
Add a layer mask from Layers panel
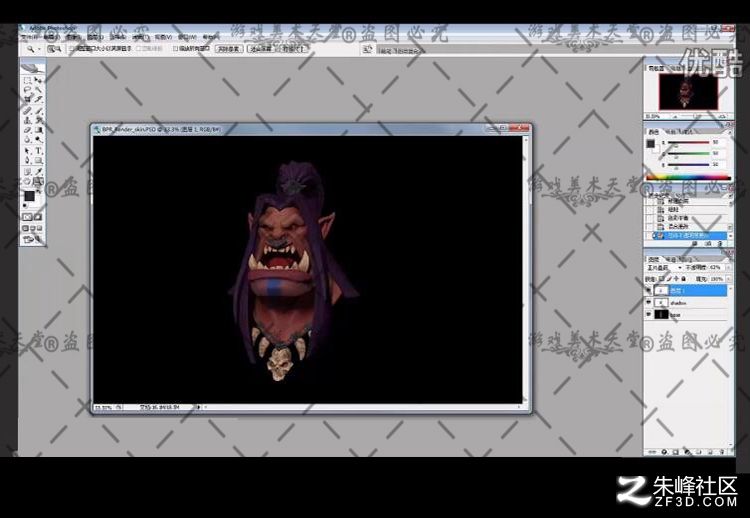click(675, 452)
